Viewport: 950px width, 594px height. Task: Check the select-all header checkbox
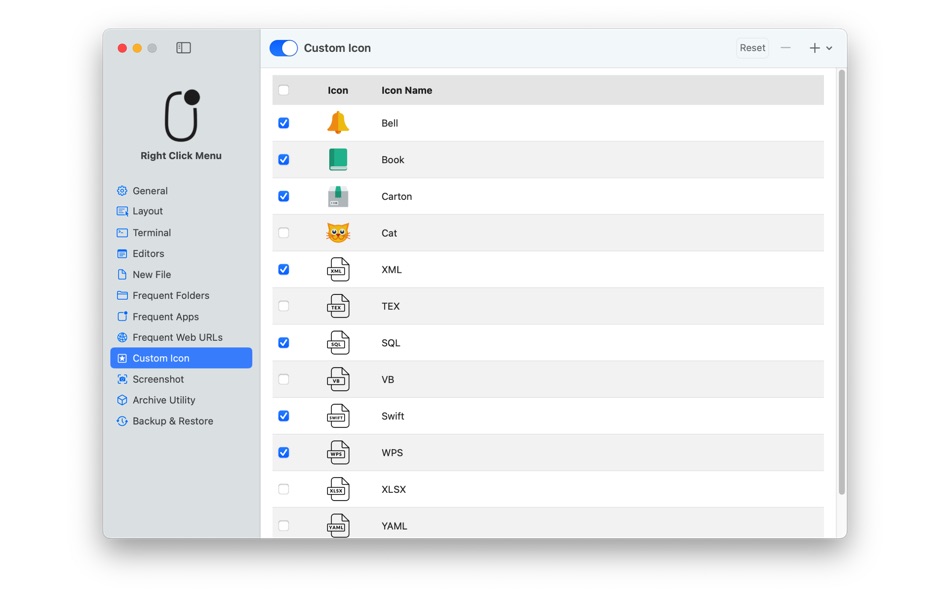pos(284,90)
